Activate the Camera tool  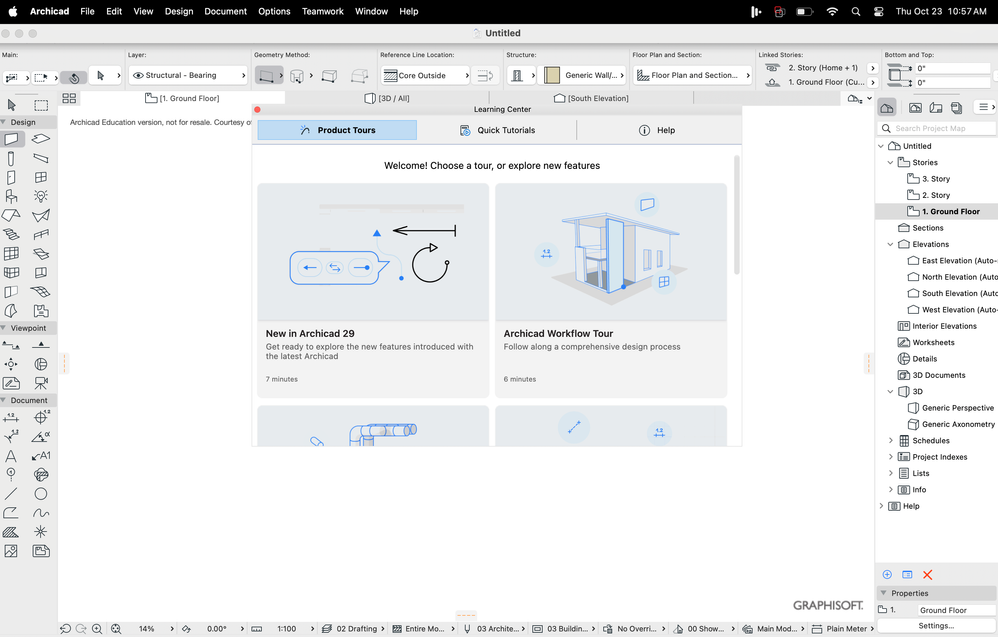point(41,383)
